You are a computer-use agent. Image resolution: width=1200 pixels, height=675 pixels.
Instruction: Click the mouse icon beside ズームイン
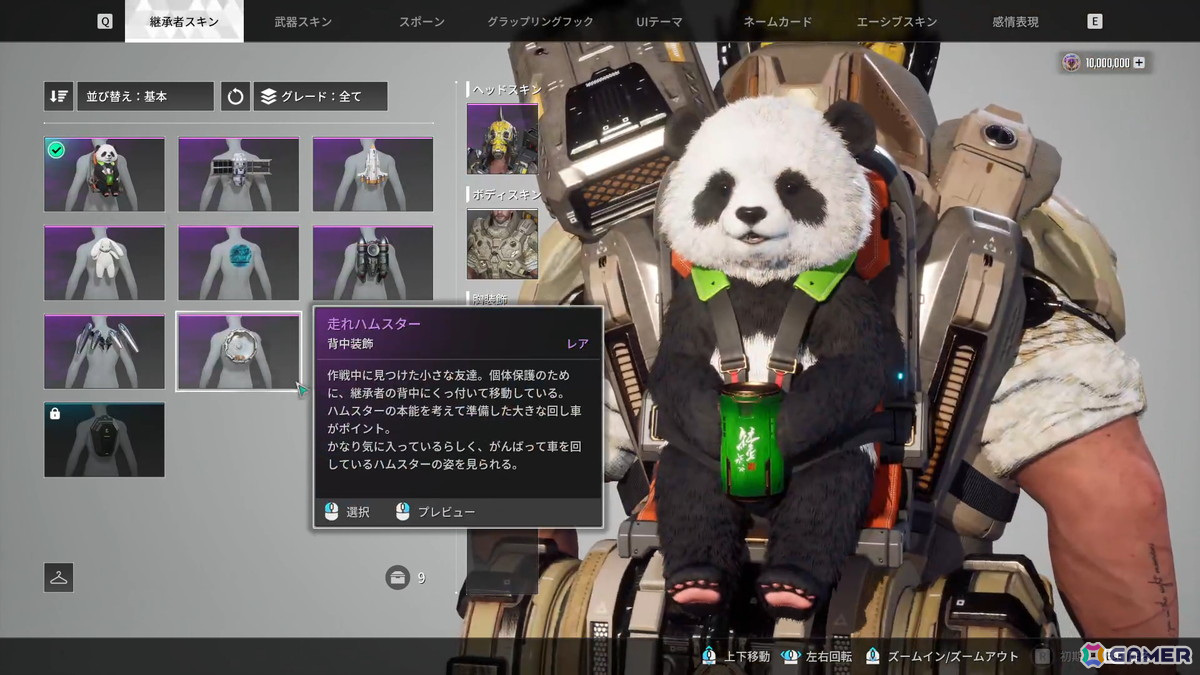pyautogui.click(x=873, y=656)
